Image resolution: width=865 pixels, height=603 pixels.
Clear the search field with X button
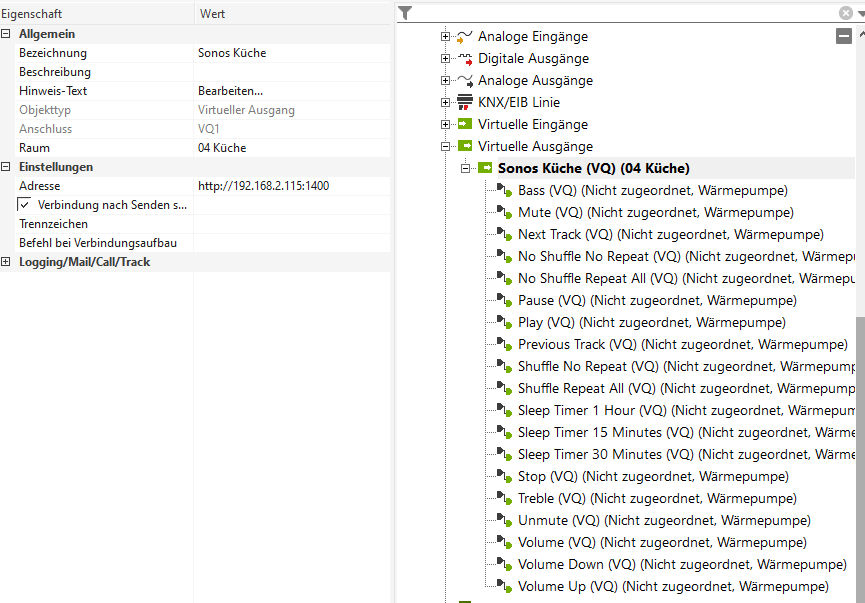[845, 13]
